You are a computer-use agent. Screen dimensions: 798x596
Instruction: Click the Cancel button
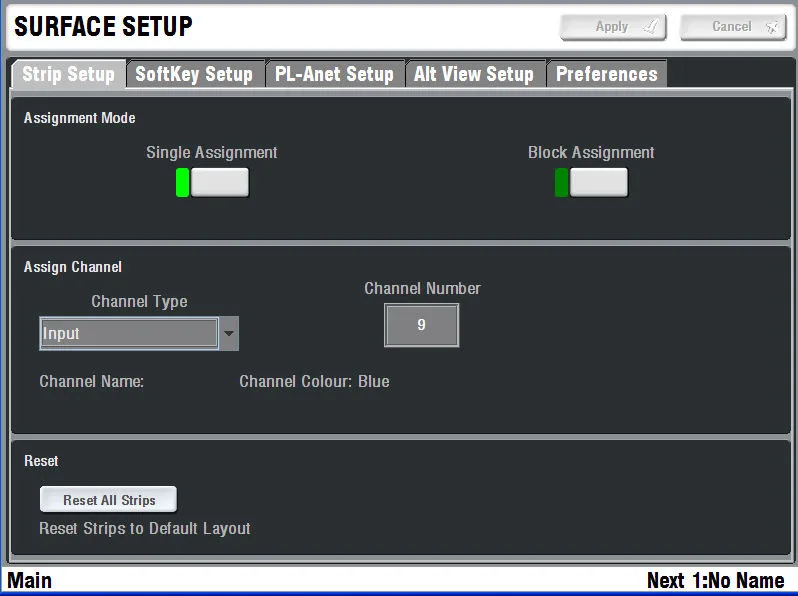(733, 27)
